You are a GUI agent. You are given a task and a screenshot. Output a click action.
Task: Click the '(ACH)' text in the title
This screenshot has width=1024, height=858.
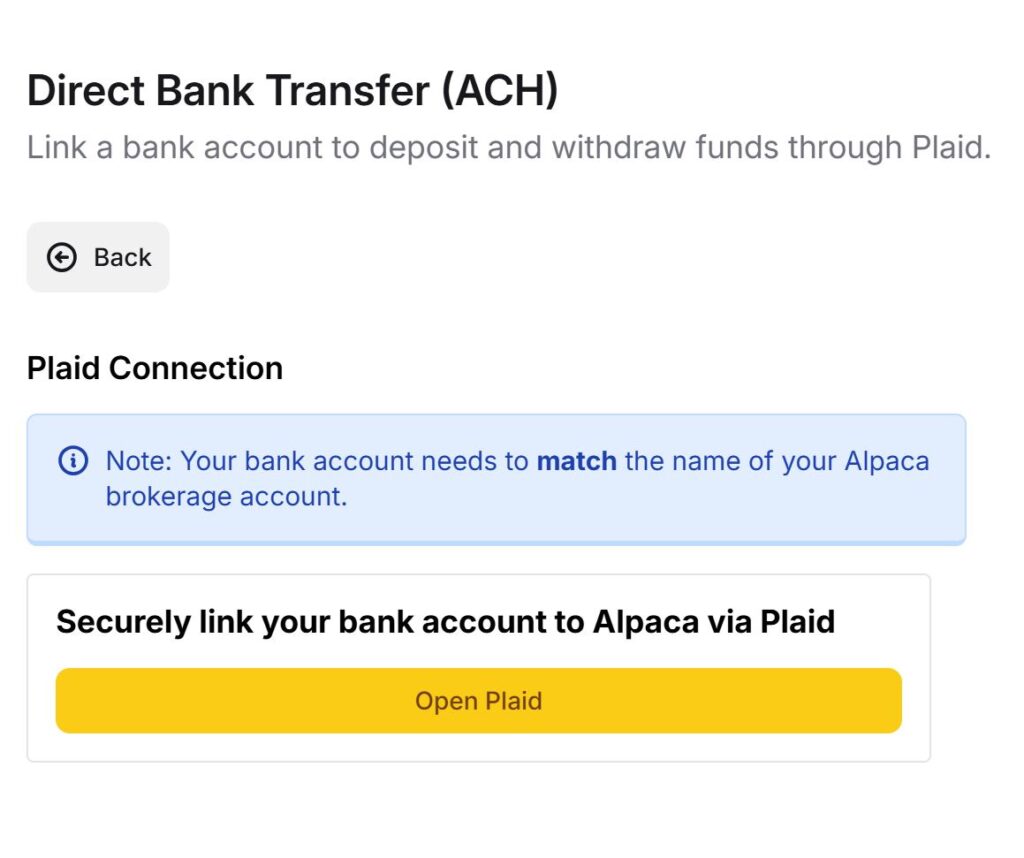(x=500, y=90)
